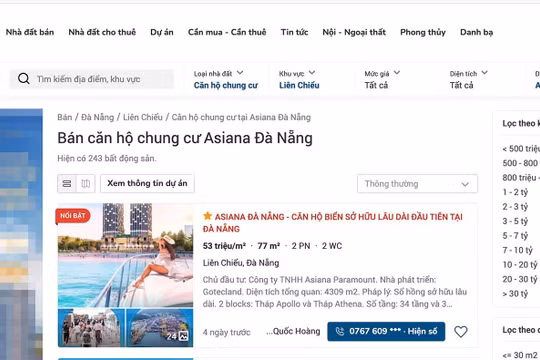The image size is (540, 360).
Task: Focus the location search field
Action: [92, 79]
